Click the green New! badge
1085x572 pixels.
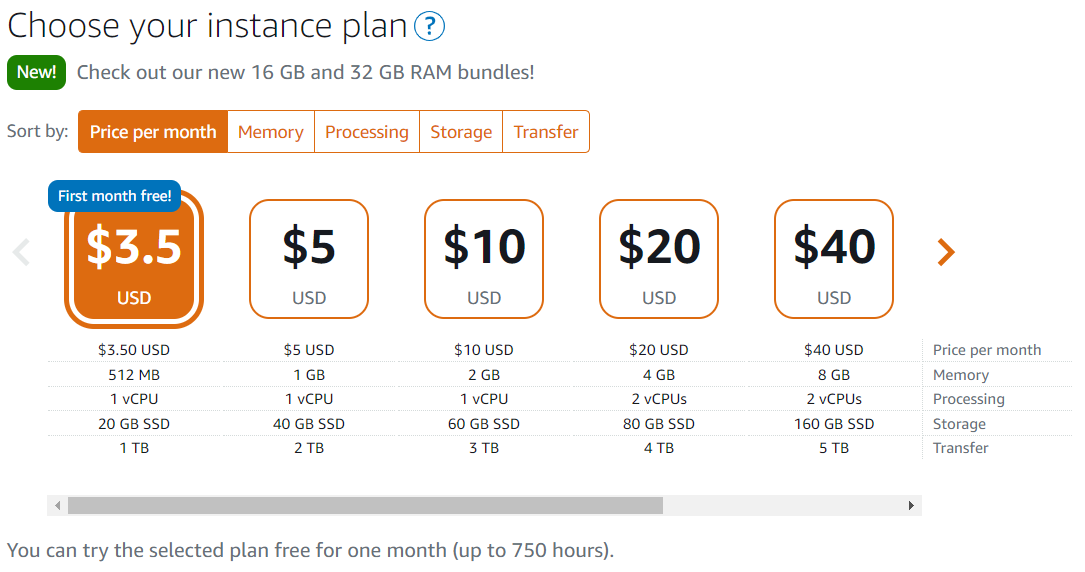pos(37,72)
